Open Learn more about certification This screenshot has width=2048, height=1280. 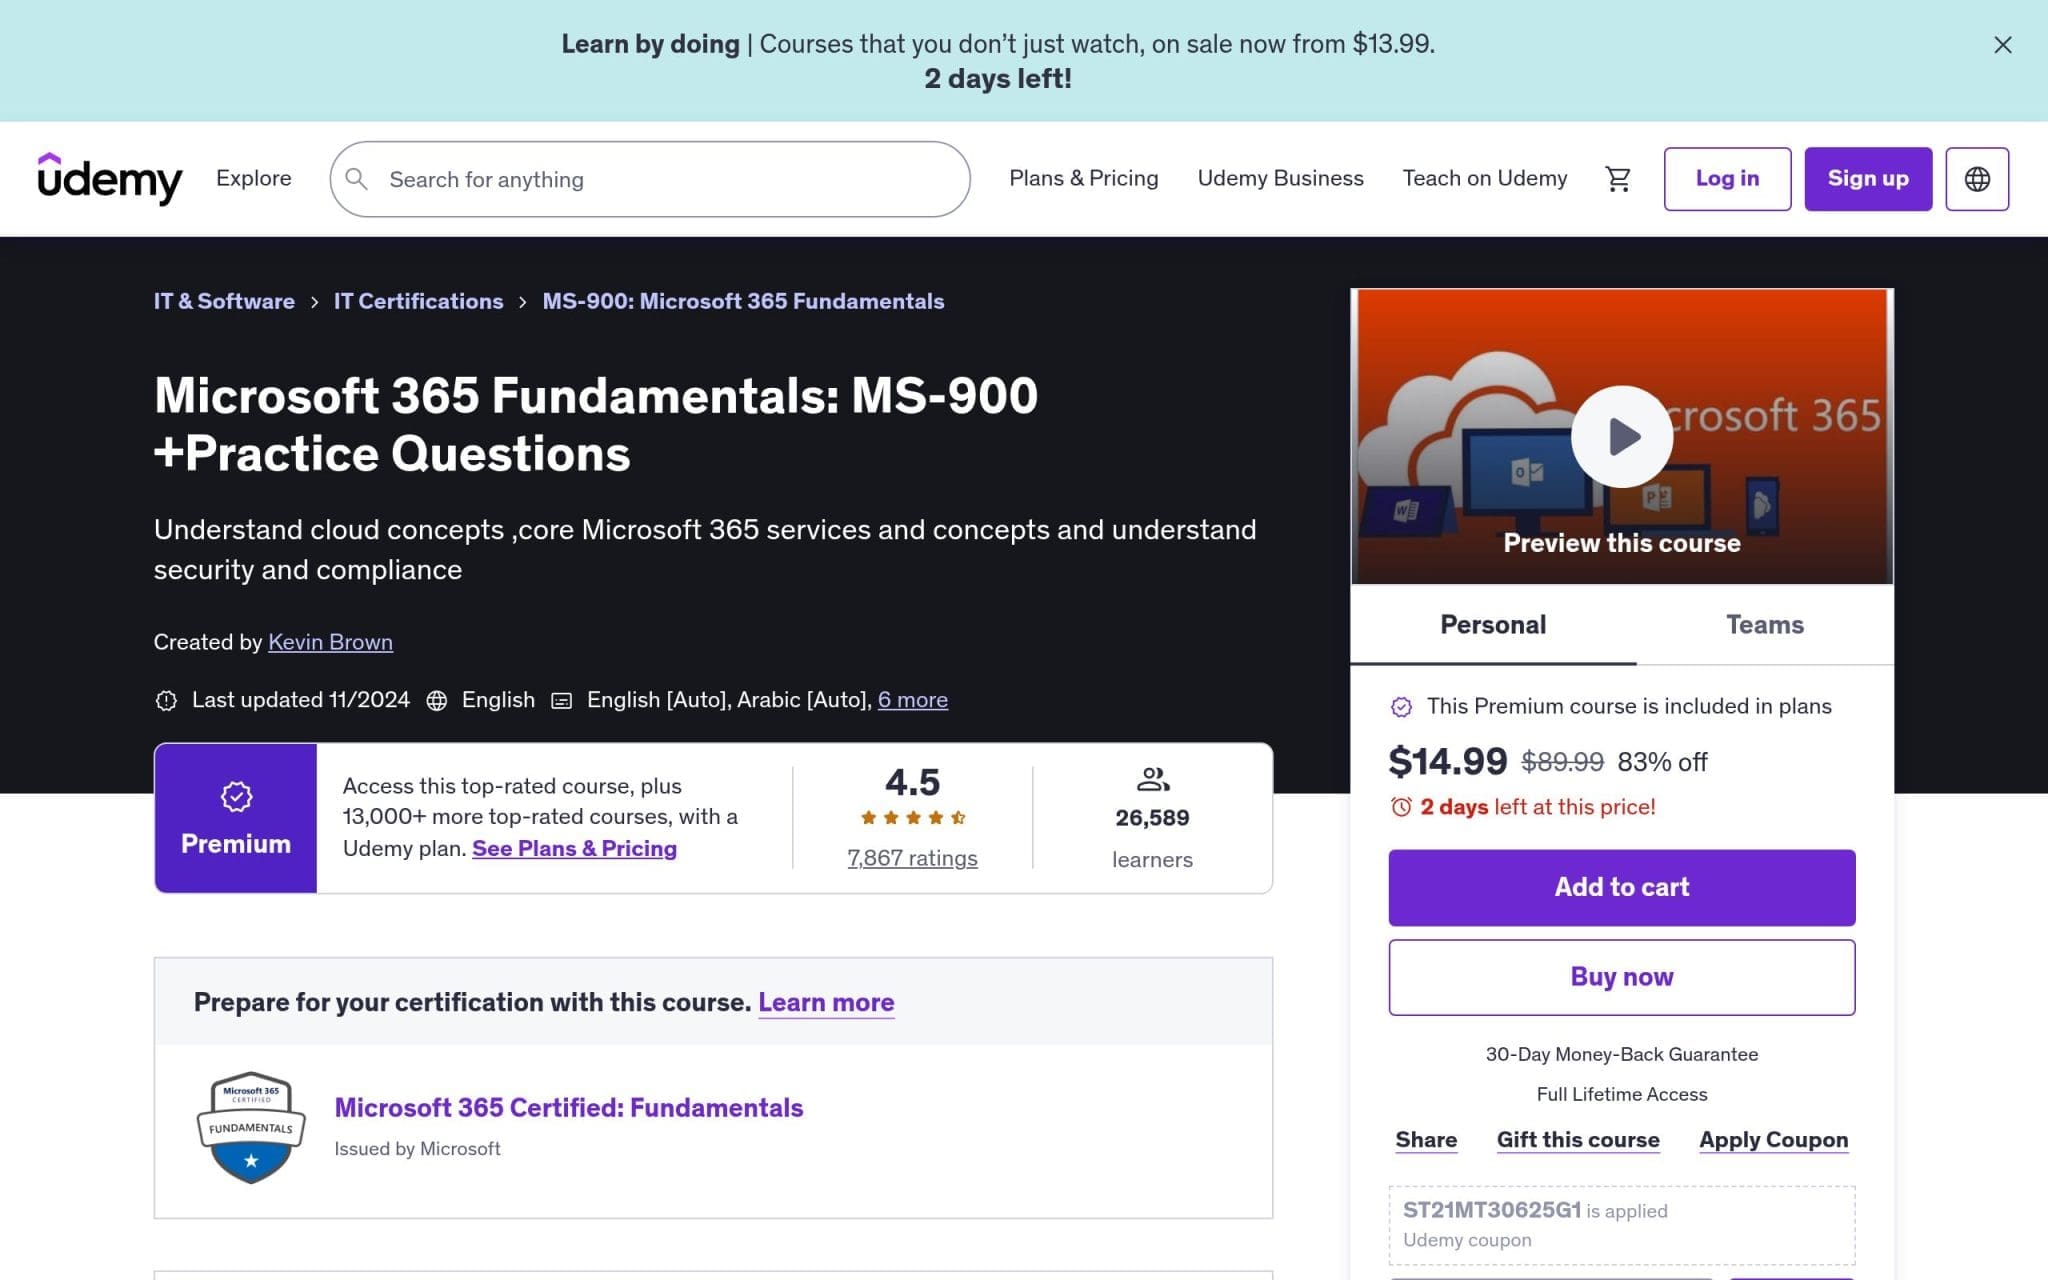pos(826,1002)
